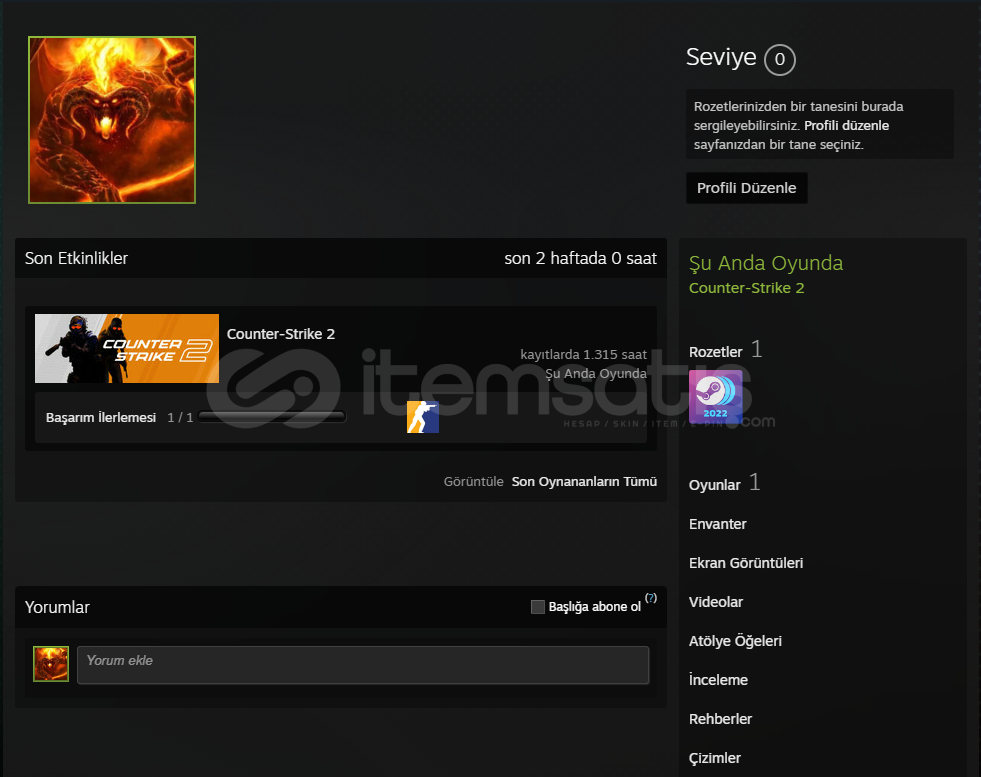Click the Yorum ekle comment field
Image resolution: width=981 pixels, height=777 pixels.
363,665
